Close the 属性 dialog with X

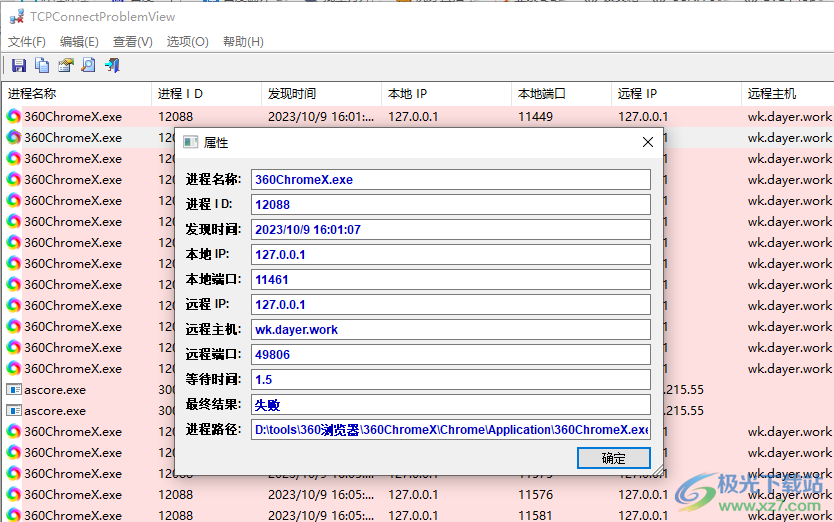[x=647, y=142]
